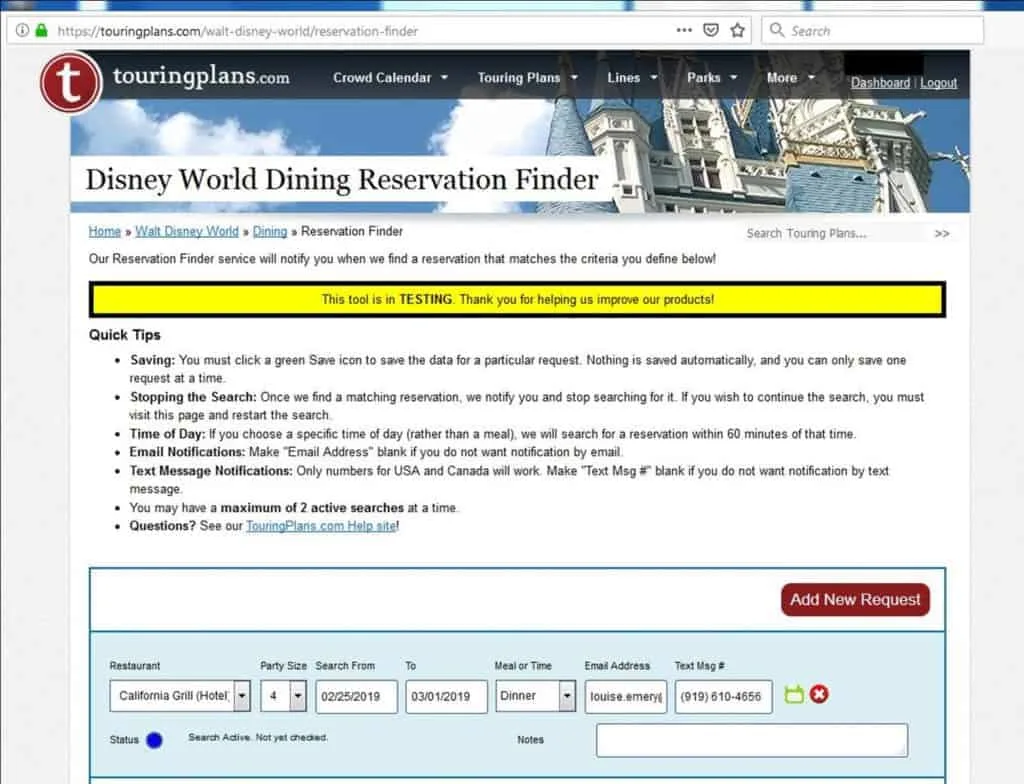
Task: Click Disney World Dining Reservation Finder heading
Action: [x=342, y=180]
